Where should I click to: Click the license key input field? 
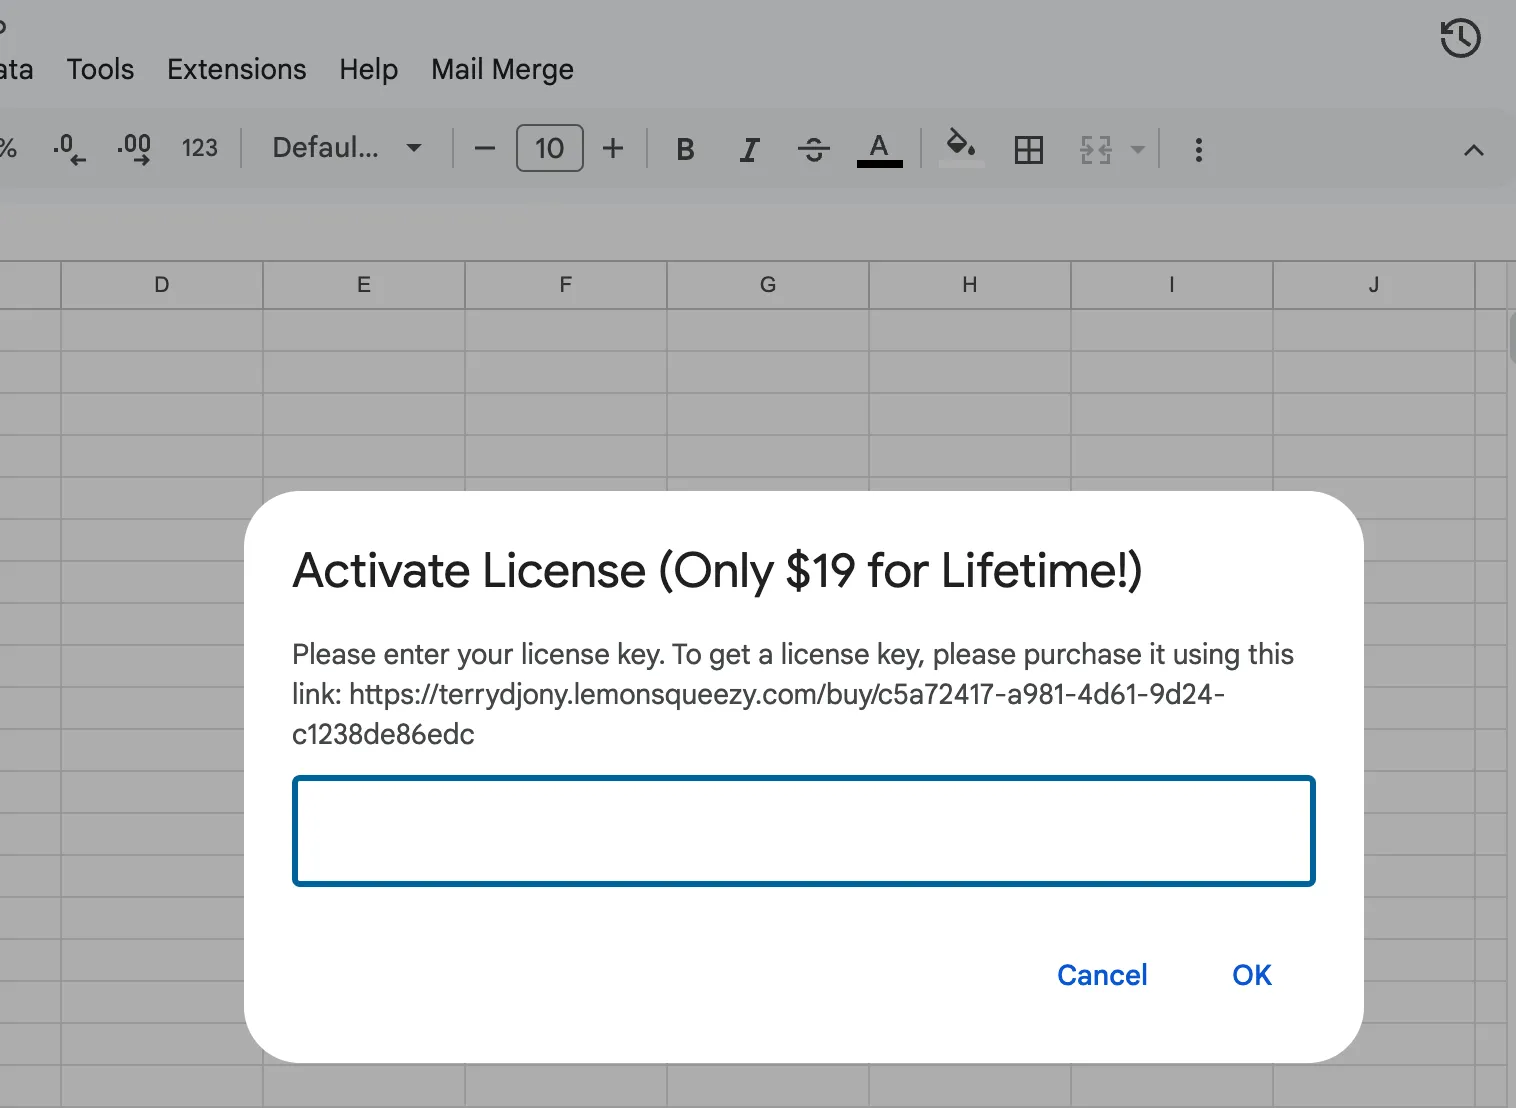(803, 831)
